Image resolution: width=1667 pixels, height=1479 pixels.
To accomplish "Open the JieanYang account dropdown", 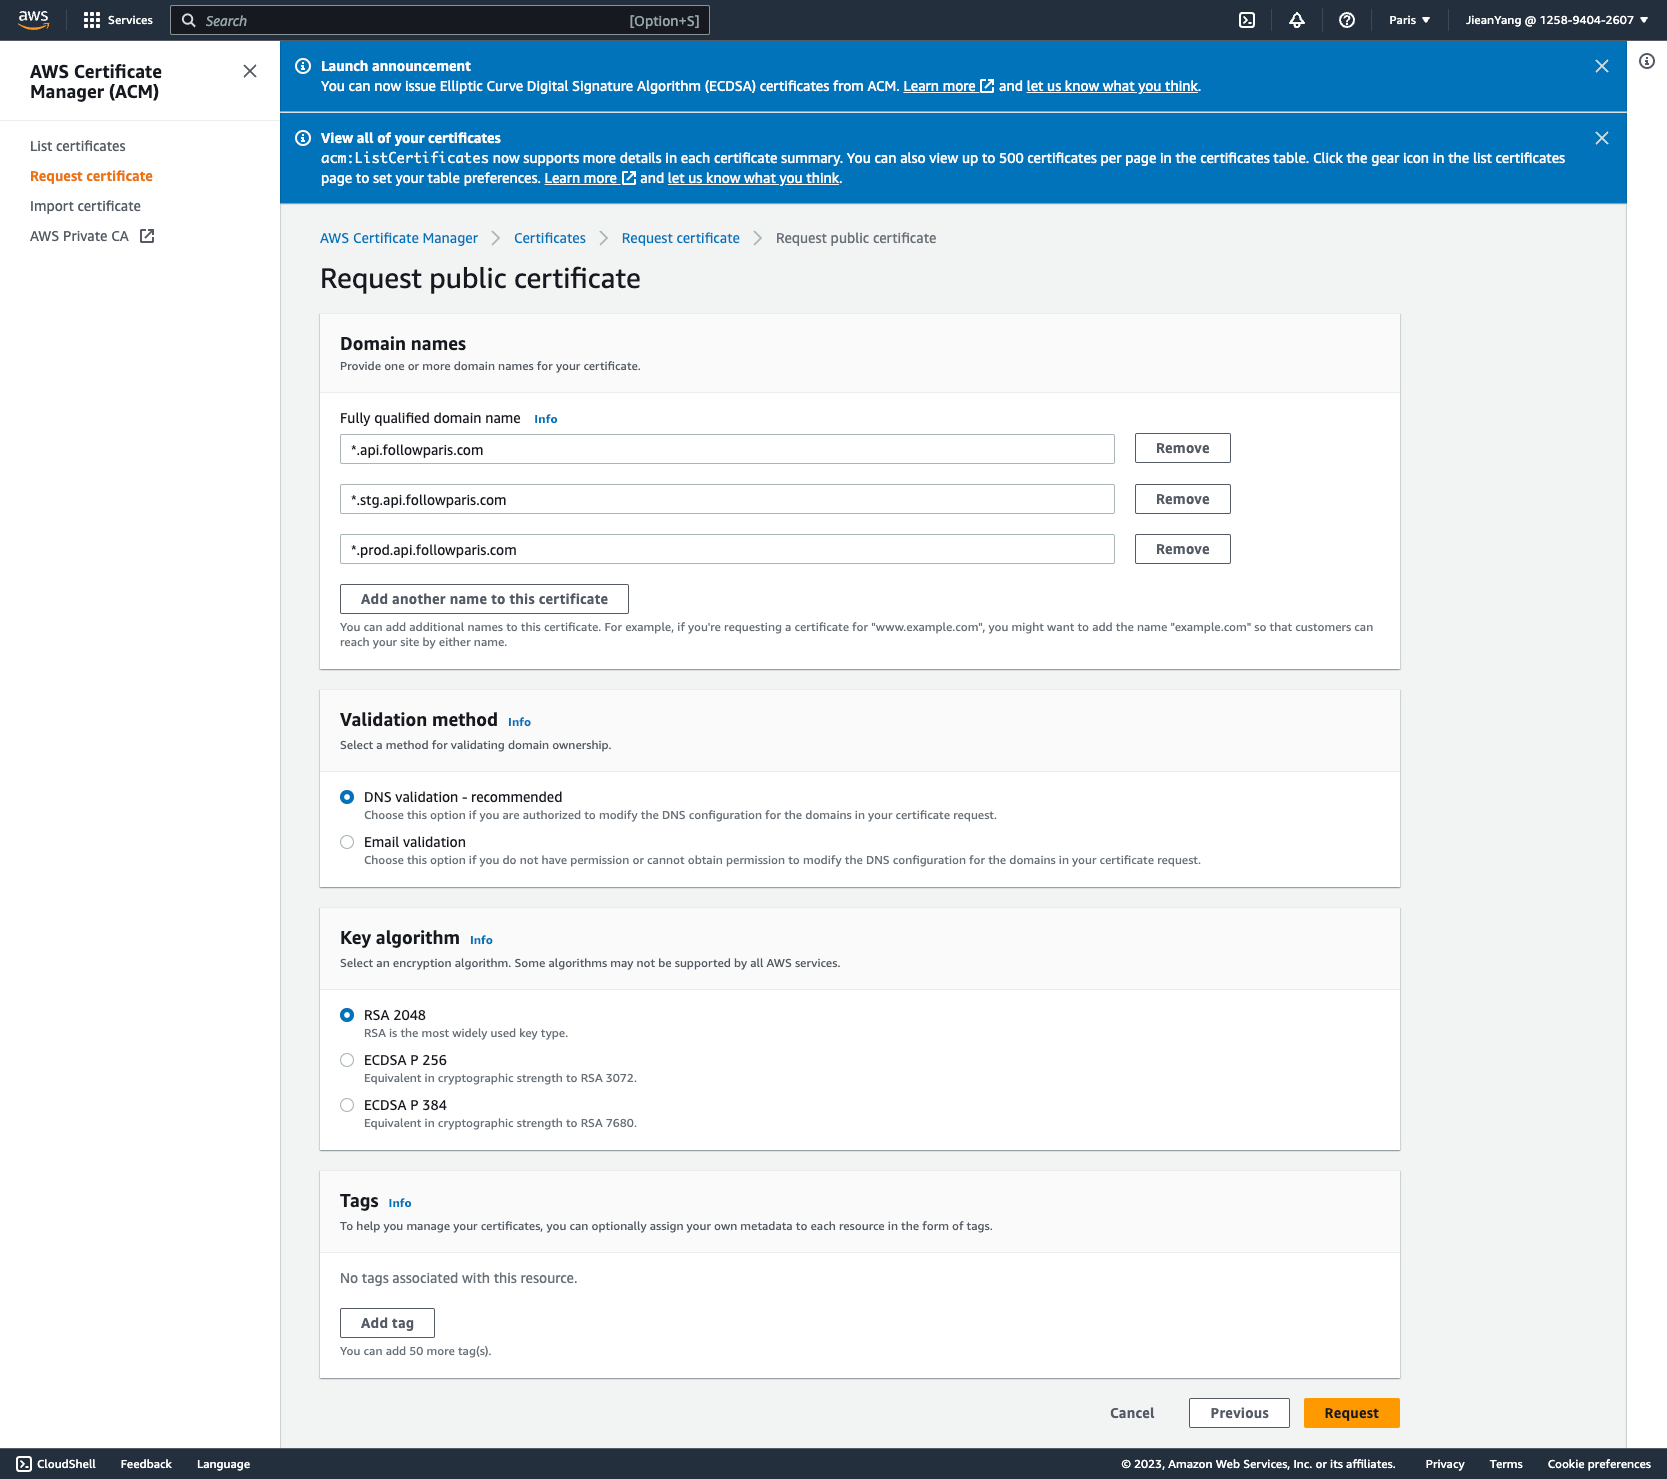I will [1557, 20].
